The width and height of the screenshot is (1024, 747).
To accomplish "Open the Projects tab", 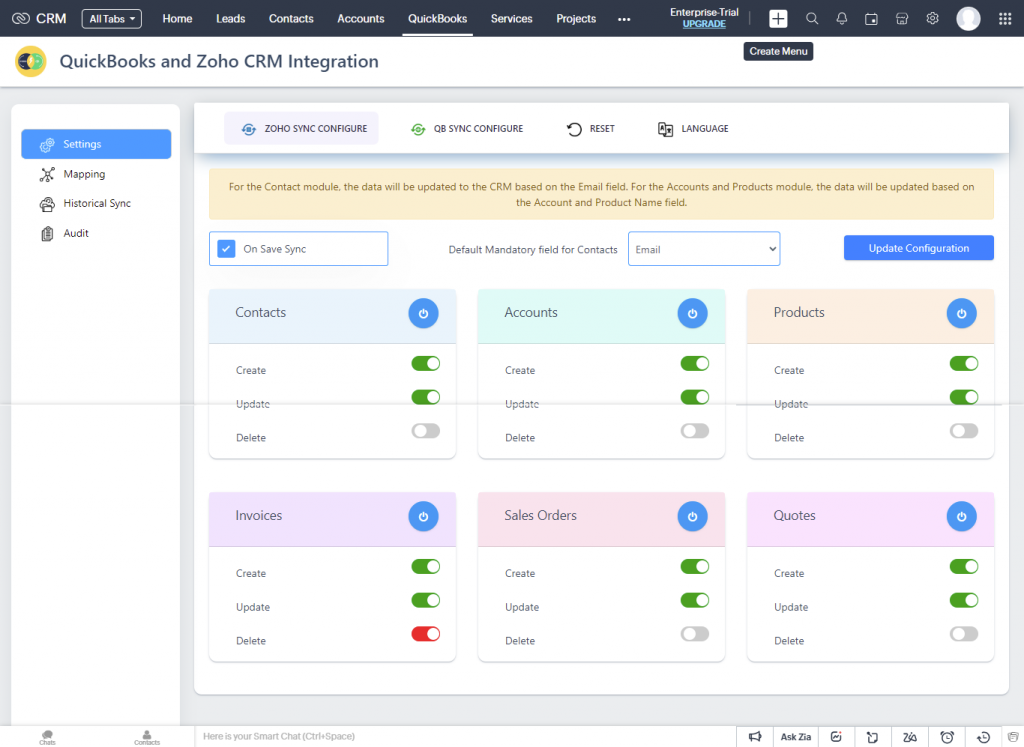I will coord(576,19).
